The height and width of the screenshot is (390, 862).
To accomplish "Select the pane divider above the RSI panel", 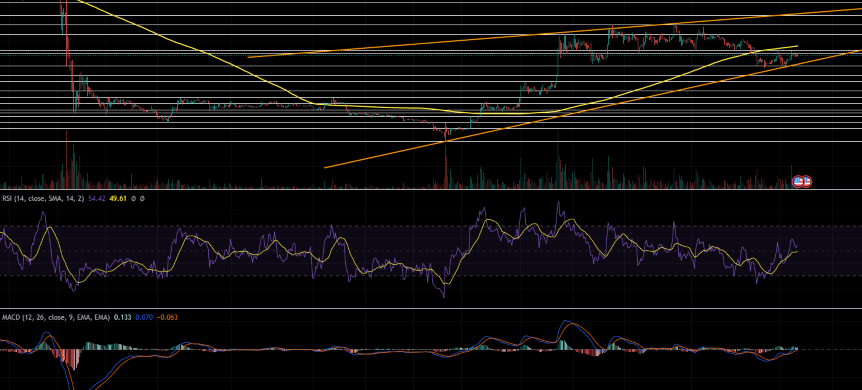I will (x=431, y=190).
